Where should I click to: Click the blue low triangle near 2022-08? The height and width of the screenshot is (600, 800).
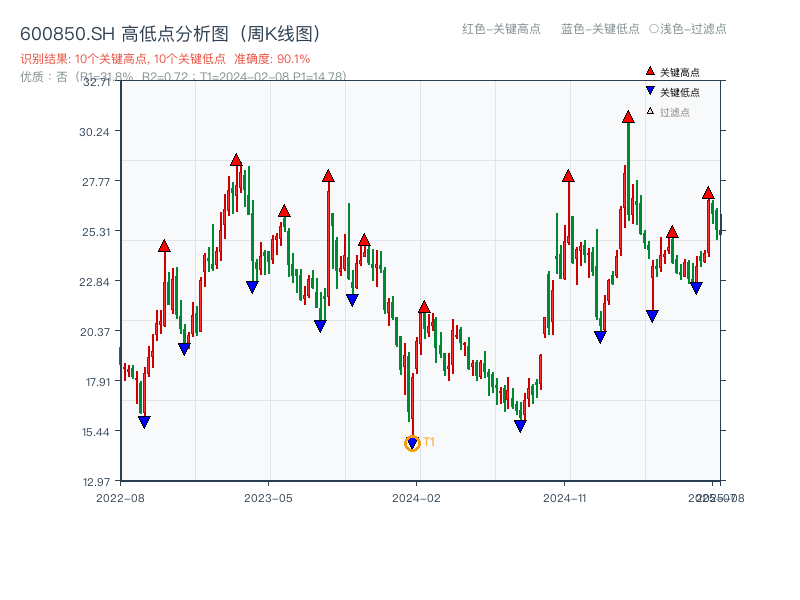click(146, 421)
